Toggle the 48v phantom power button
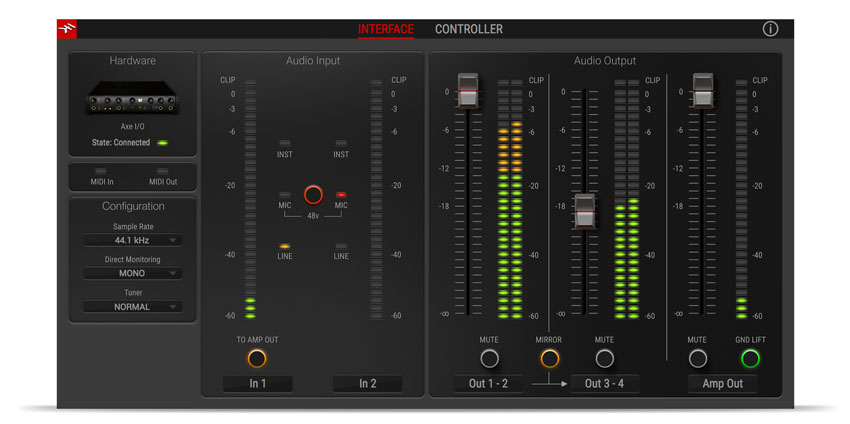The height and width of the screenshot is (424, 850). pyautogui.click(x=313, y=195)
